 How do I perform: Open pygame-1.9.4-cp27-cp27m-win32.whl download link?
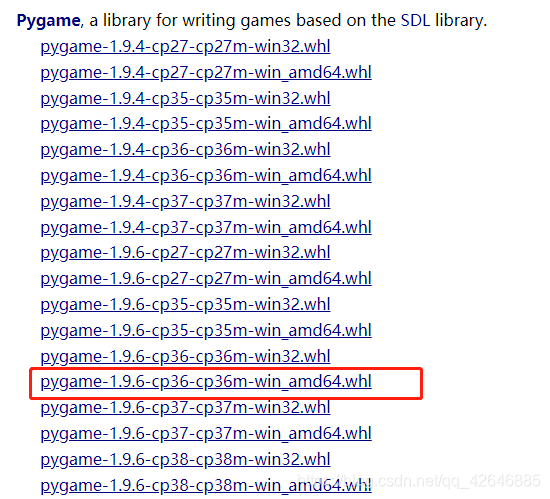(186, 47)
